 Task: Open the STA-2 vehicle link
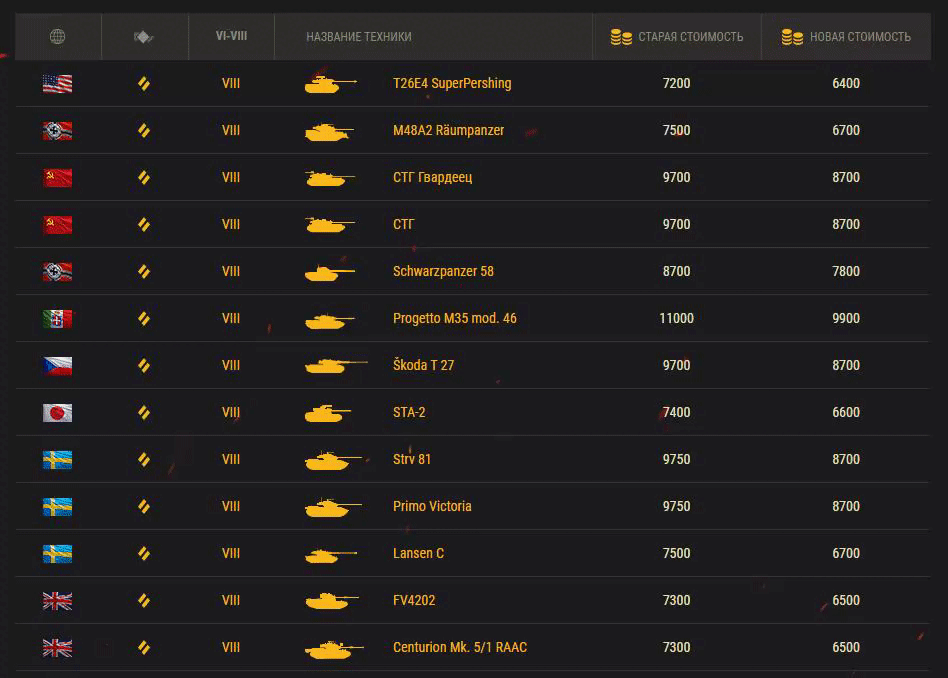pos(409,412)
